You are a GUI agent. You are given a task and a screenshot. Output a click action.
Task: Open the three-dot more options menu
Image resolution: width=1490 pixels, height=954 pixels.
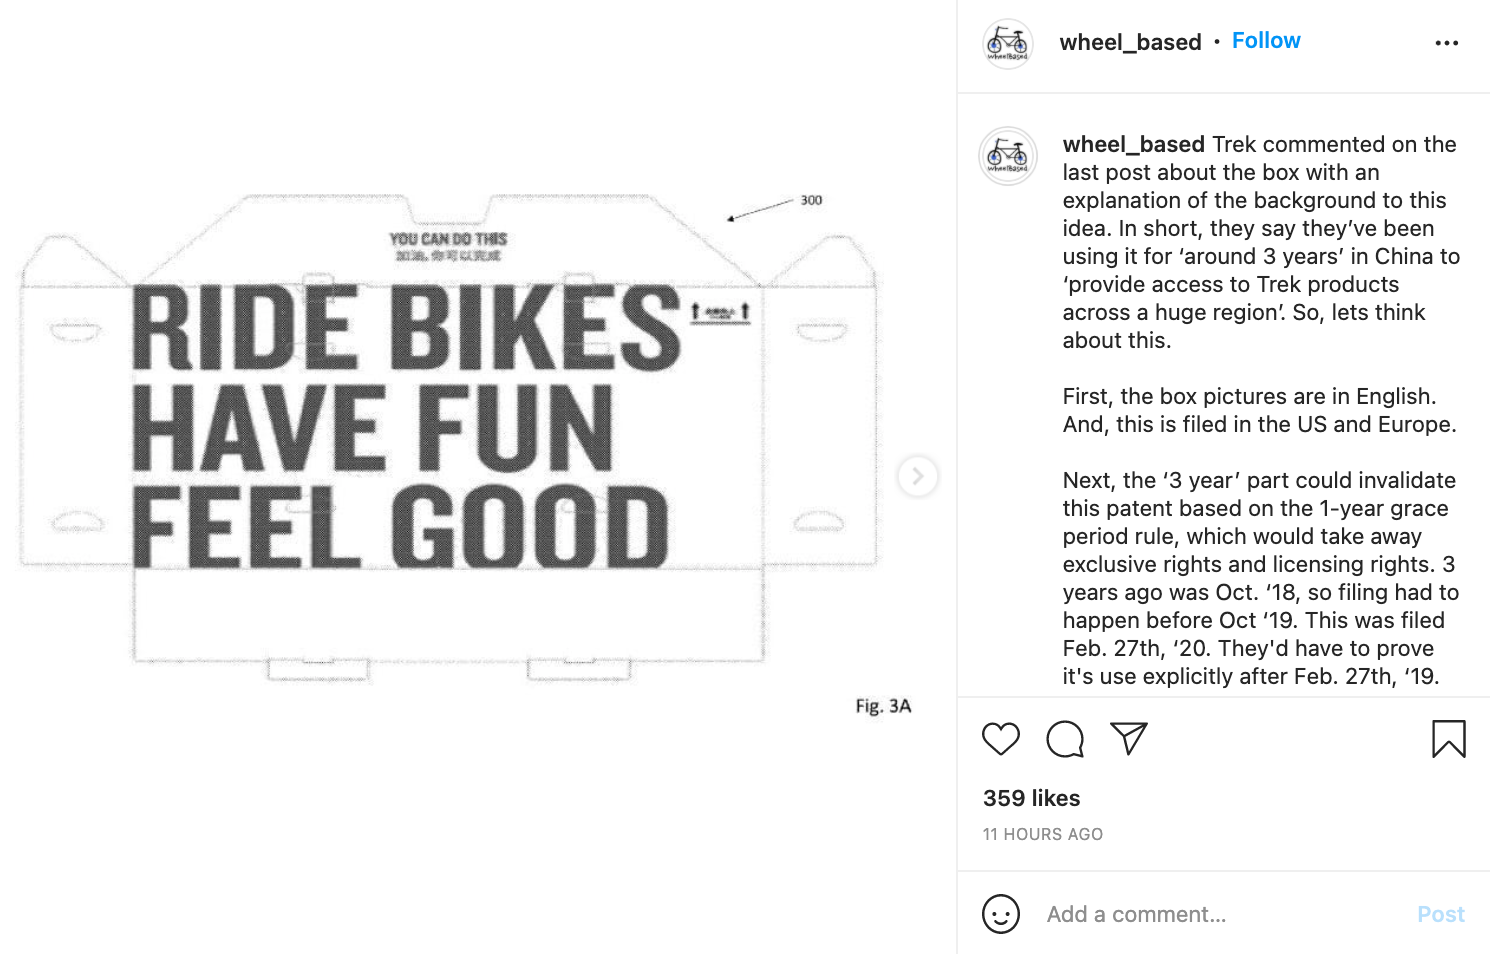point(1446,43)
